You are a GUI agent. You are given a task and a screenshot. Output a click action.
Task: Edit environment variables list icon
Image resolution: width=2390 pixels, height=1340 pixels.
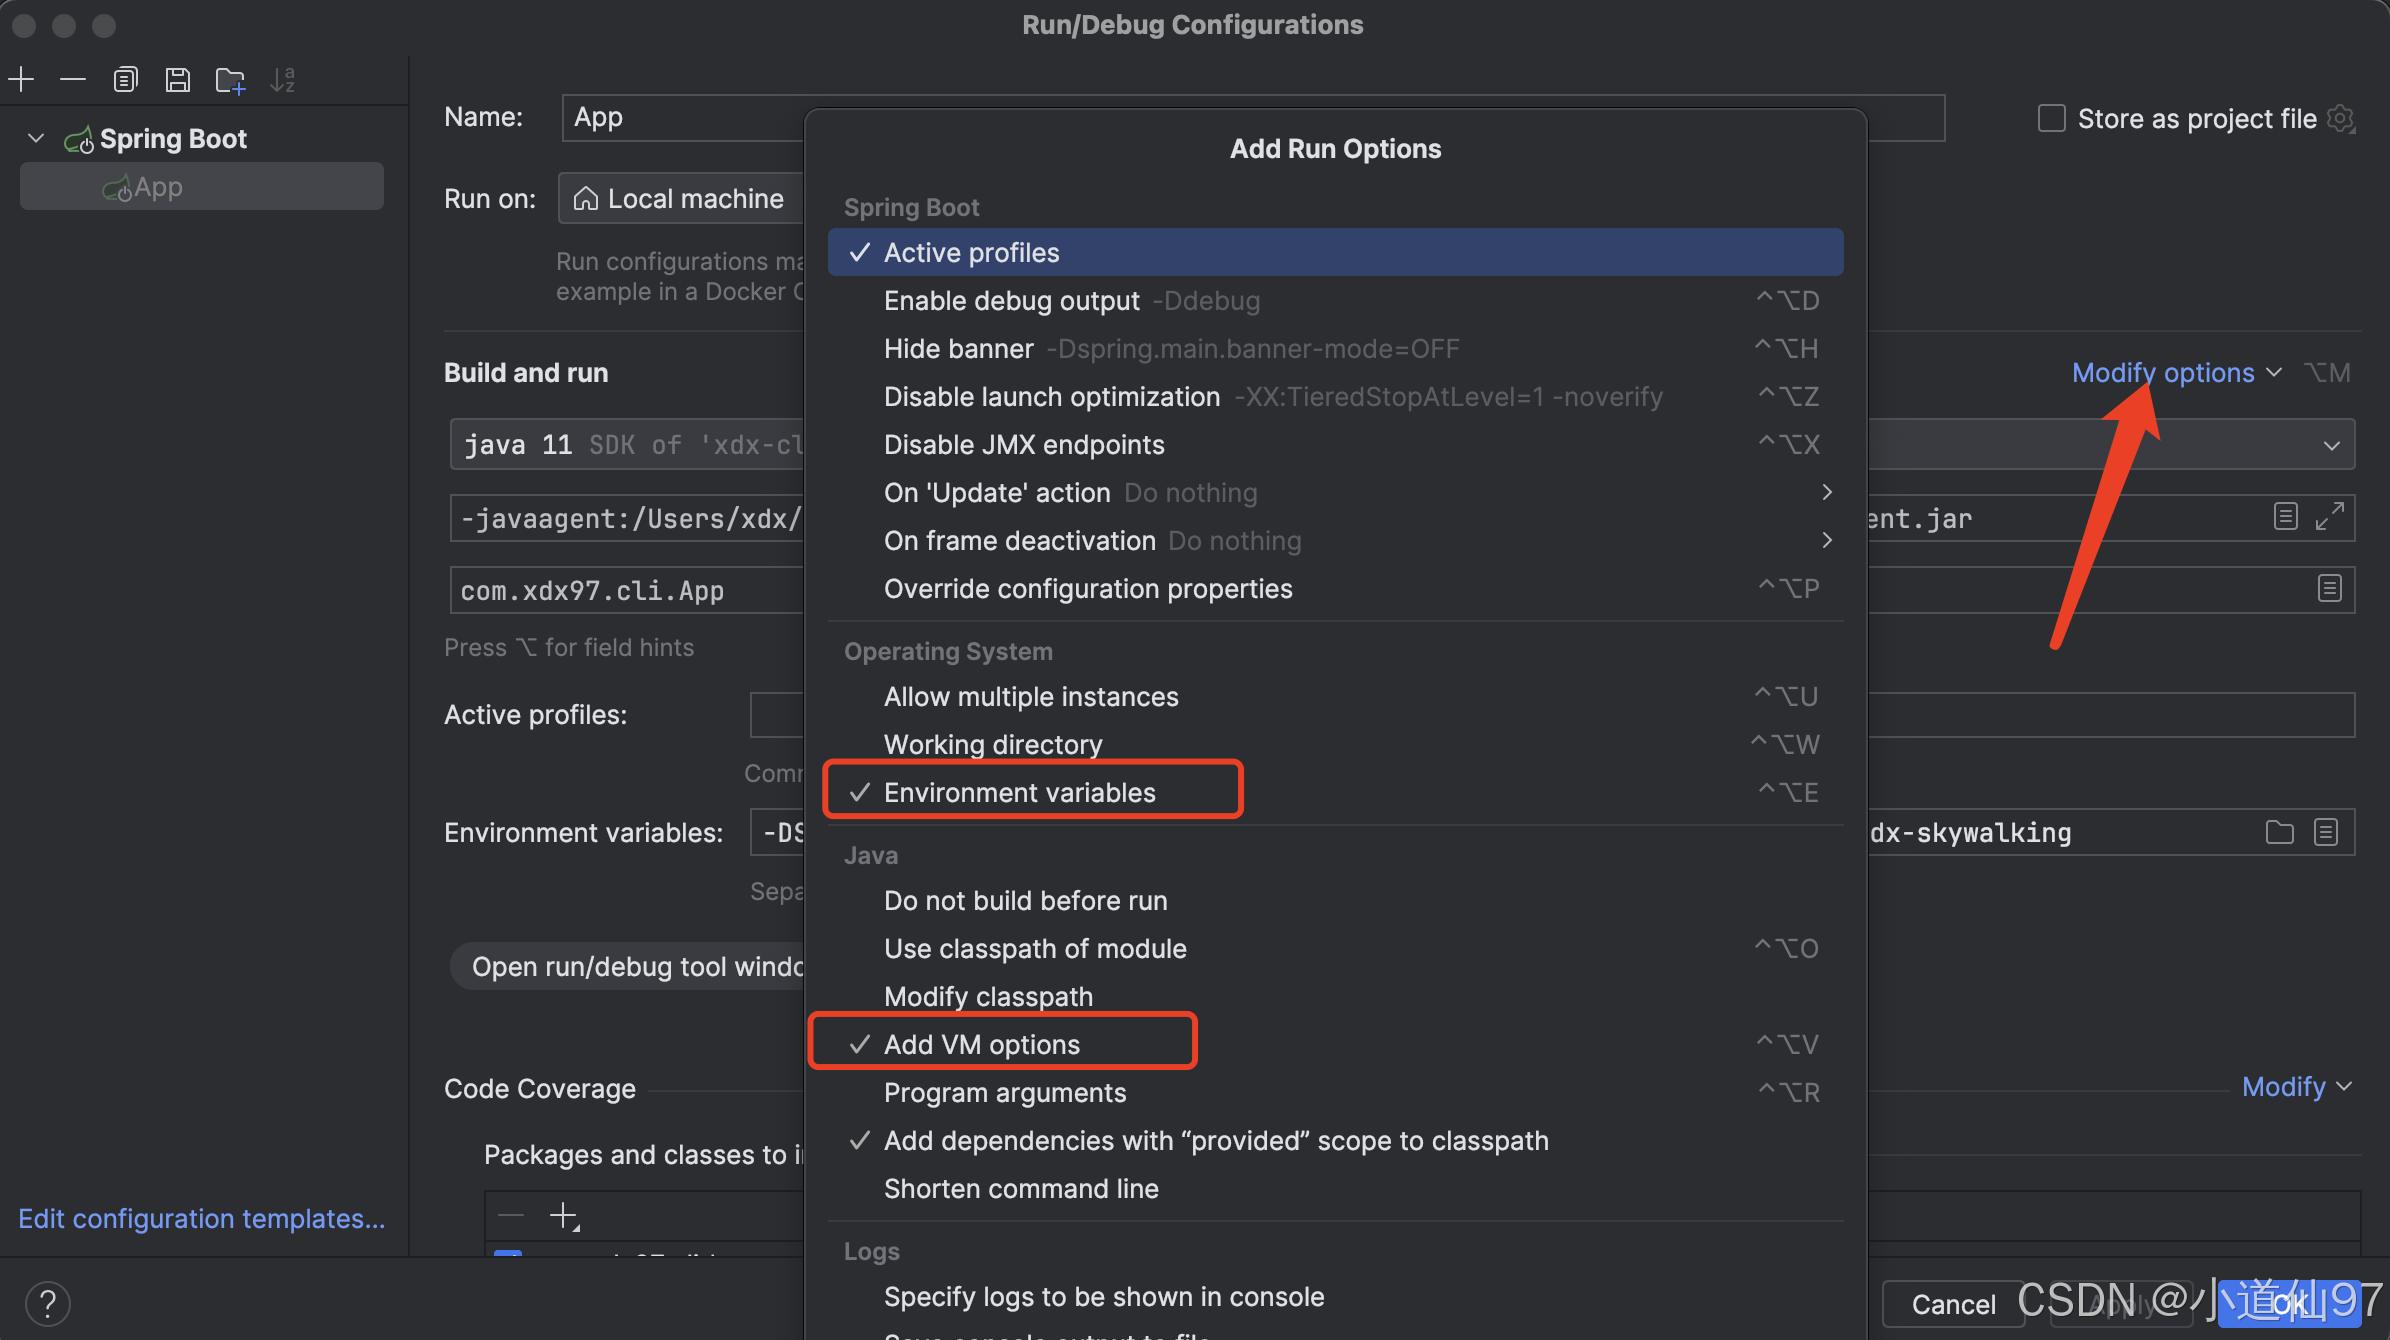(x=2326, y=832)
